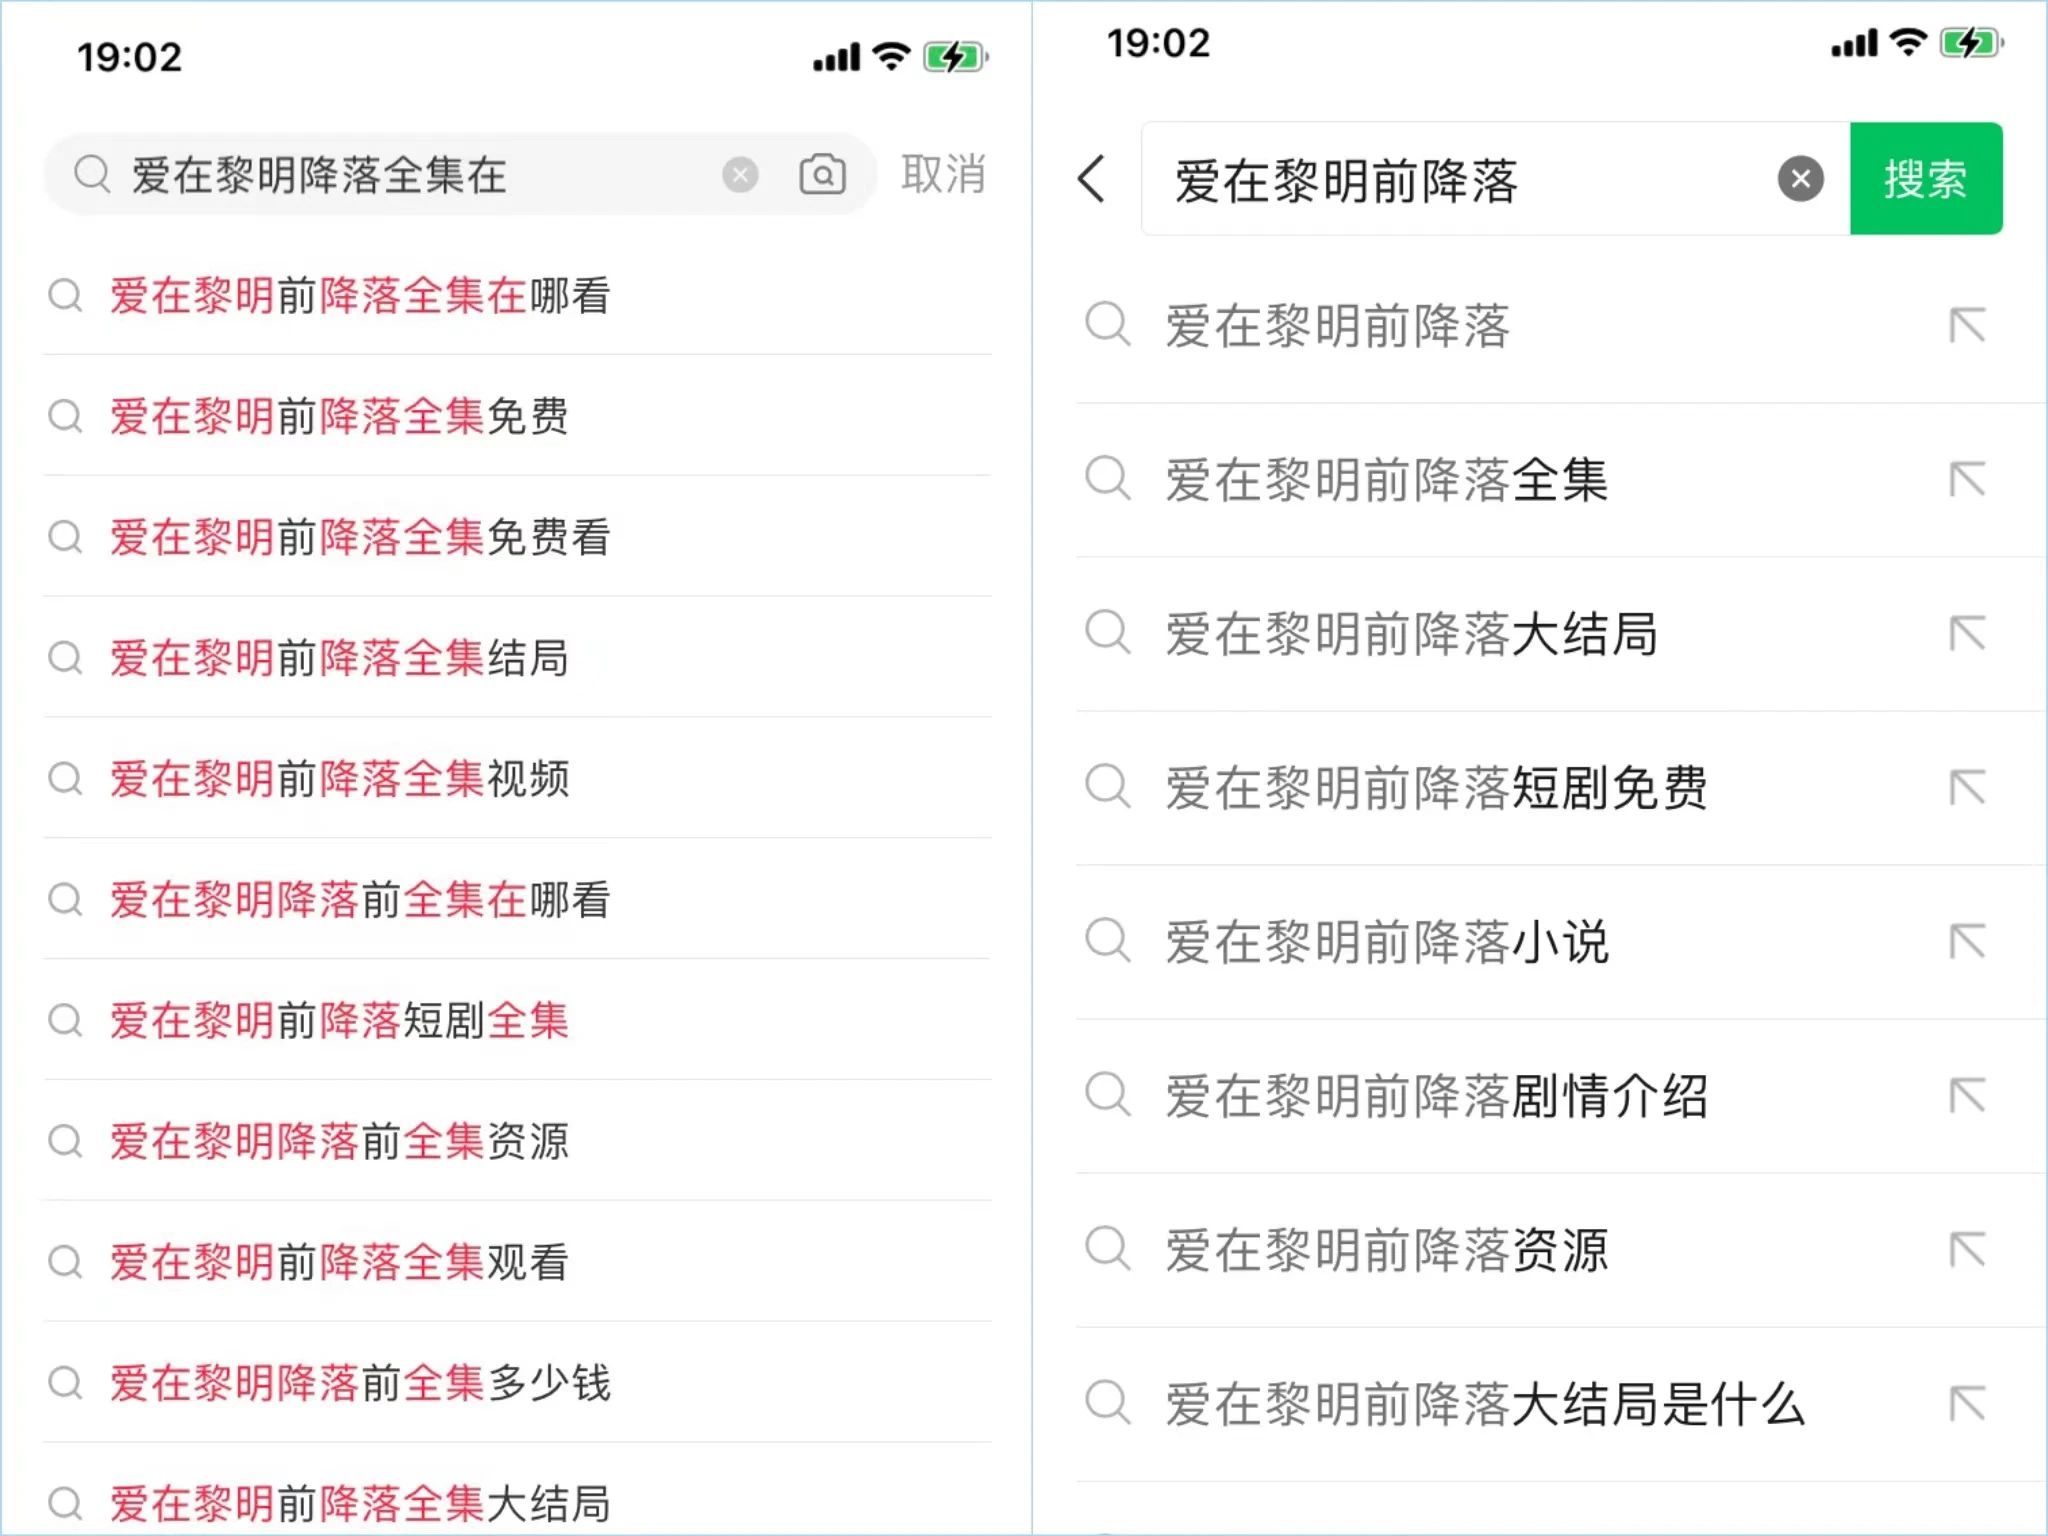The height and width of the screenshot is (1536, 2048).
Task: Tap the fill arrow beside 爱在黎明前降落资源
Action: (x=1967, y=1249)
